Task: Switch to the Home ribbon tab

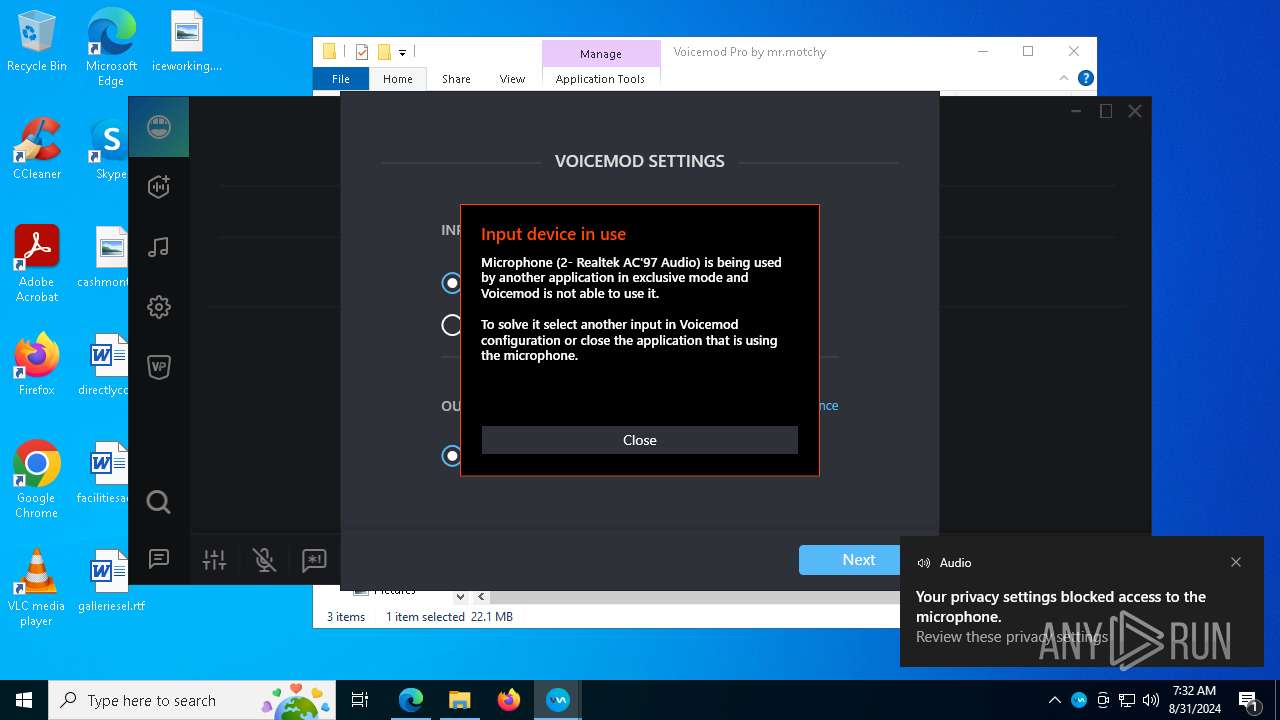Action: tap(398, 79)
